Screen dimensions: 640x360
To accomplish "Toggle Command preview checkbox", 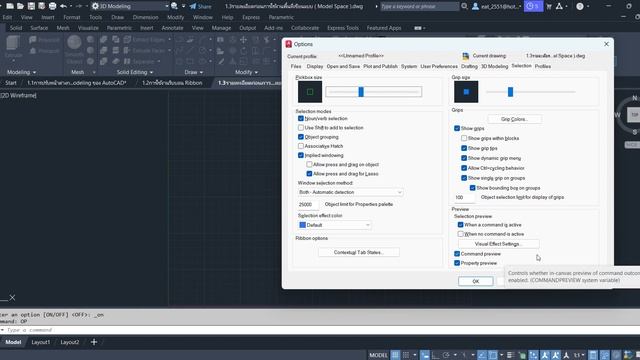I will tap(457, 254).
